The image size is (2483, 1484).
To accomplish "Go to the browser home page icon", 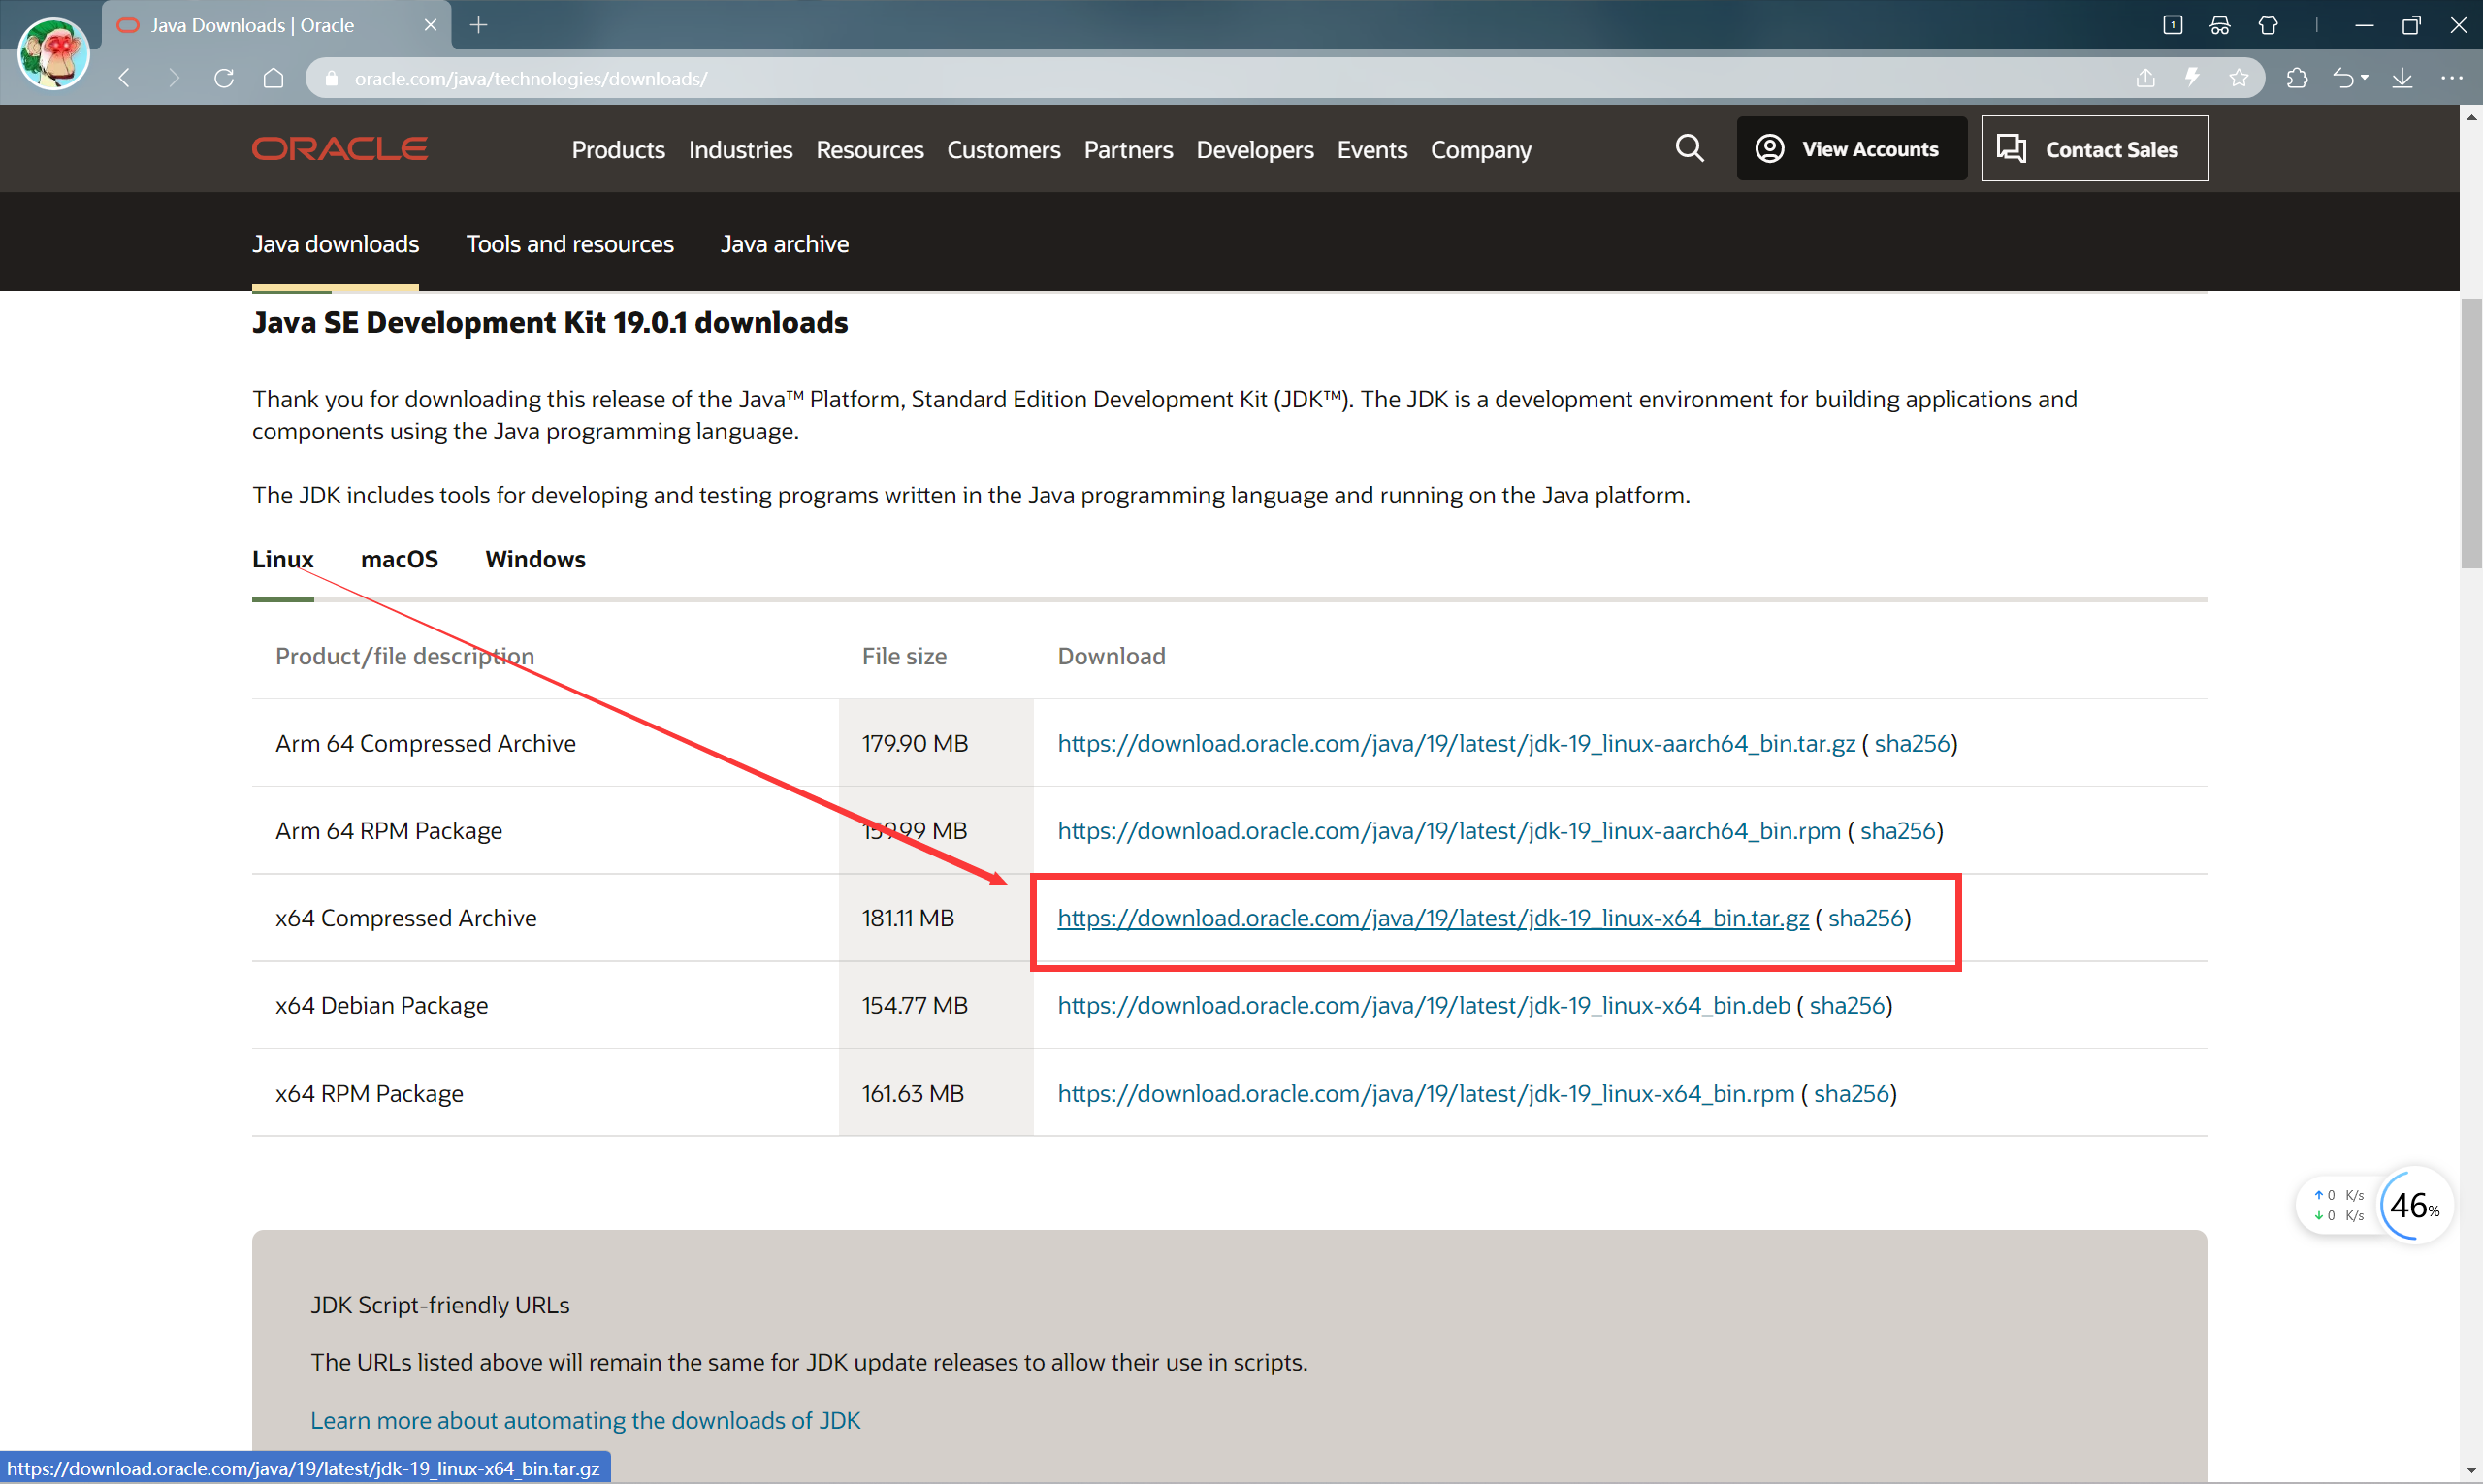I will [x=273, y=78].
